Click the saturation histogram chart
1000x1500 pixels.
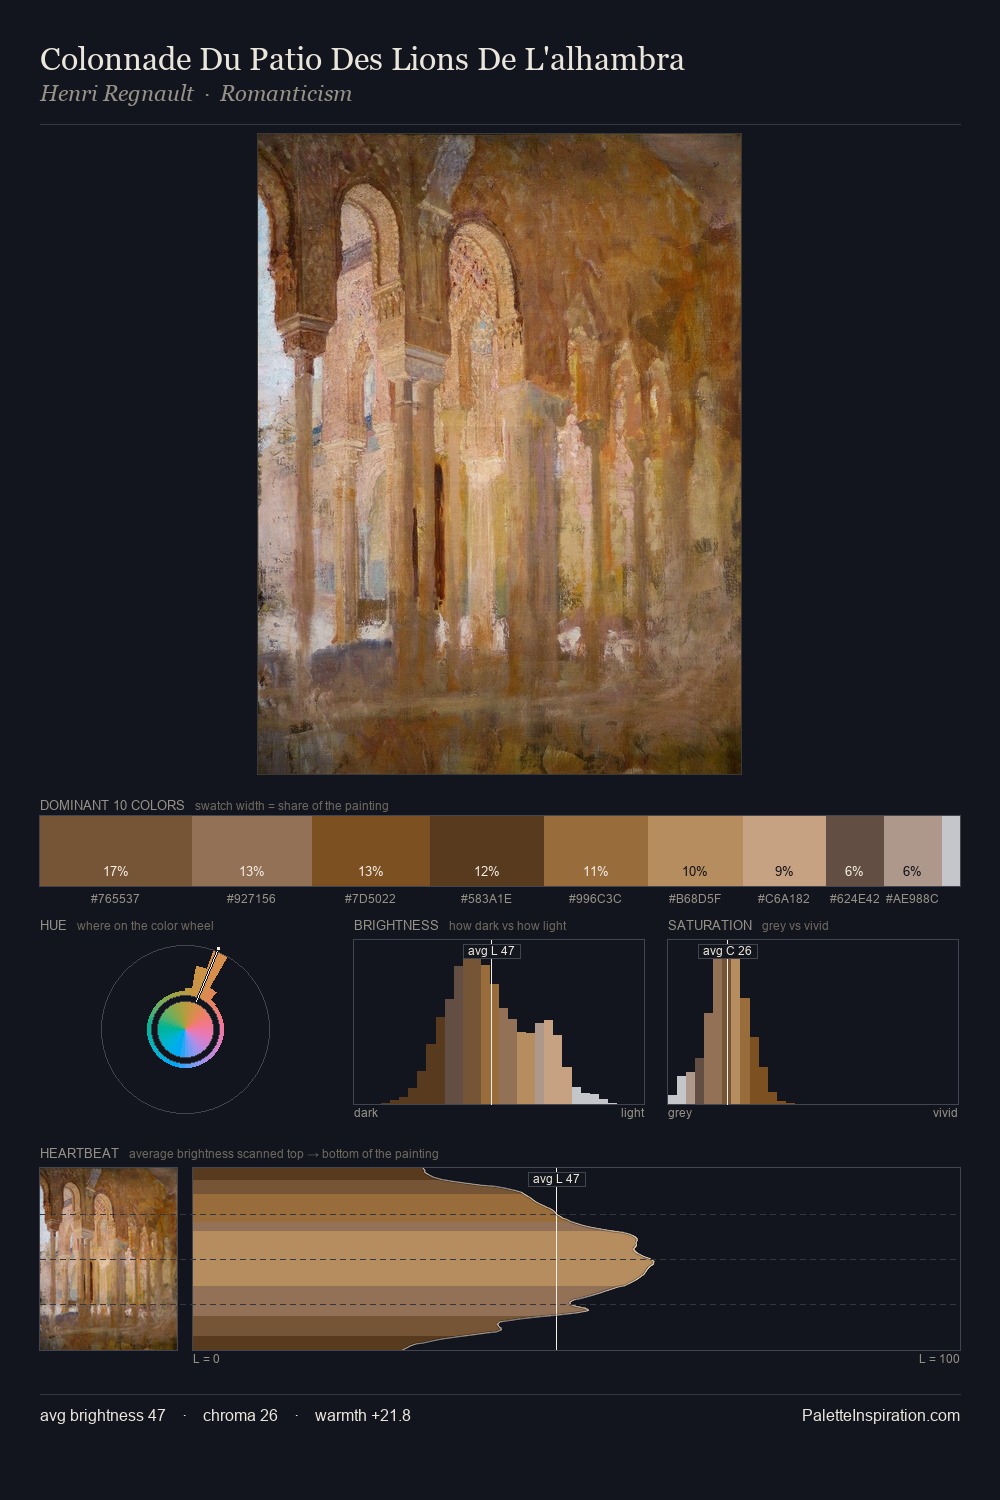[x=813, y=1022]
